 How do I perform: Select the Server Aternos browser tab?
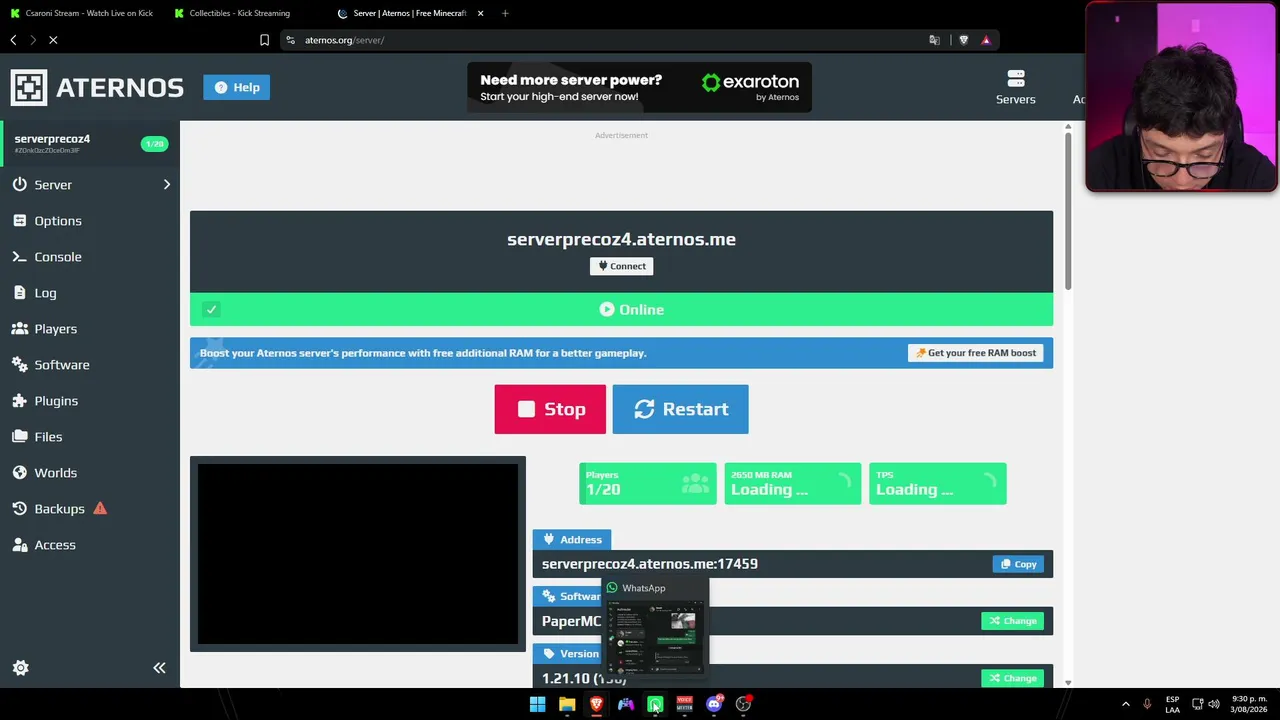point(408,13)
